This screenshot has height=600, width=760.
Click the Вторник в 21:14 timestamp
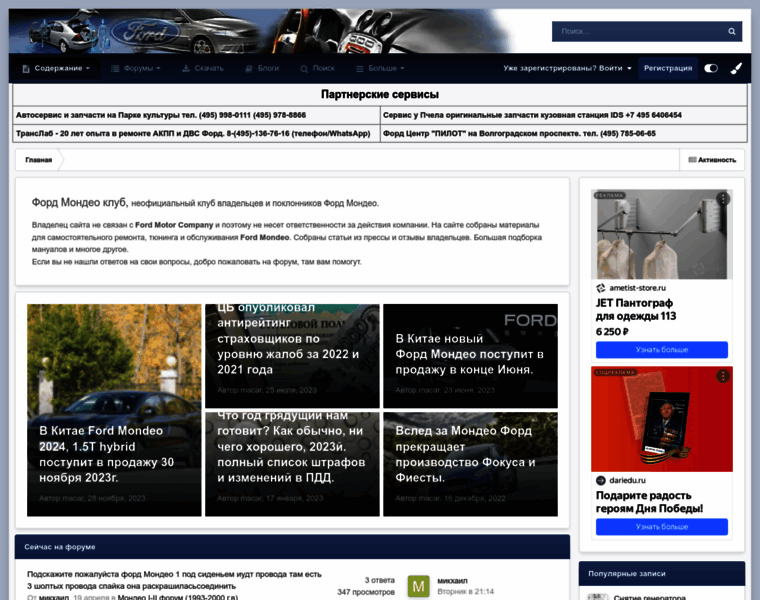click(465, 592)
